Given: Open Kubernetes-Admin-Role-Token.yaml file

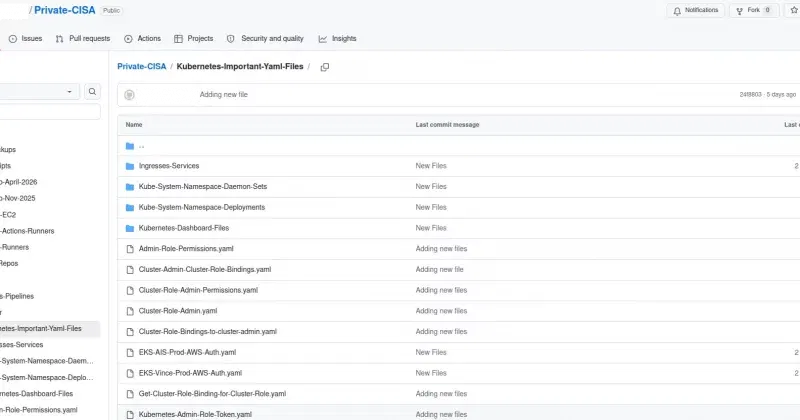Looking at the screenshot, I should tap(195, 414).
